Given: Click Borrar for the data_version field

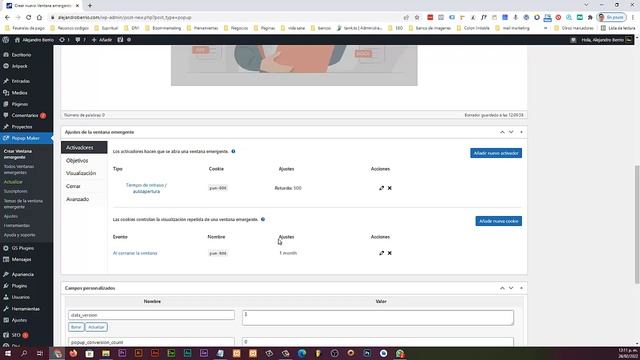Looking at the screenshot, I should [76, 327].
